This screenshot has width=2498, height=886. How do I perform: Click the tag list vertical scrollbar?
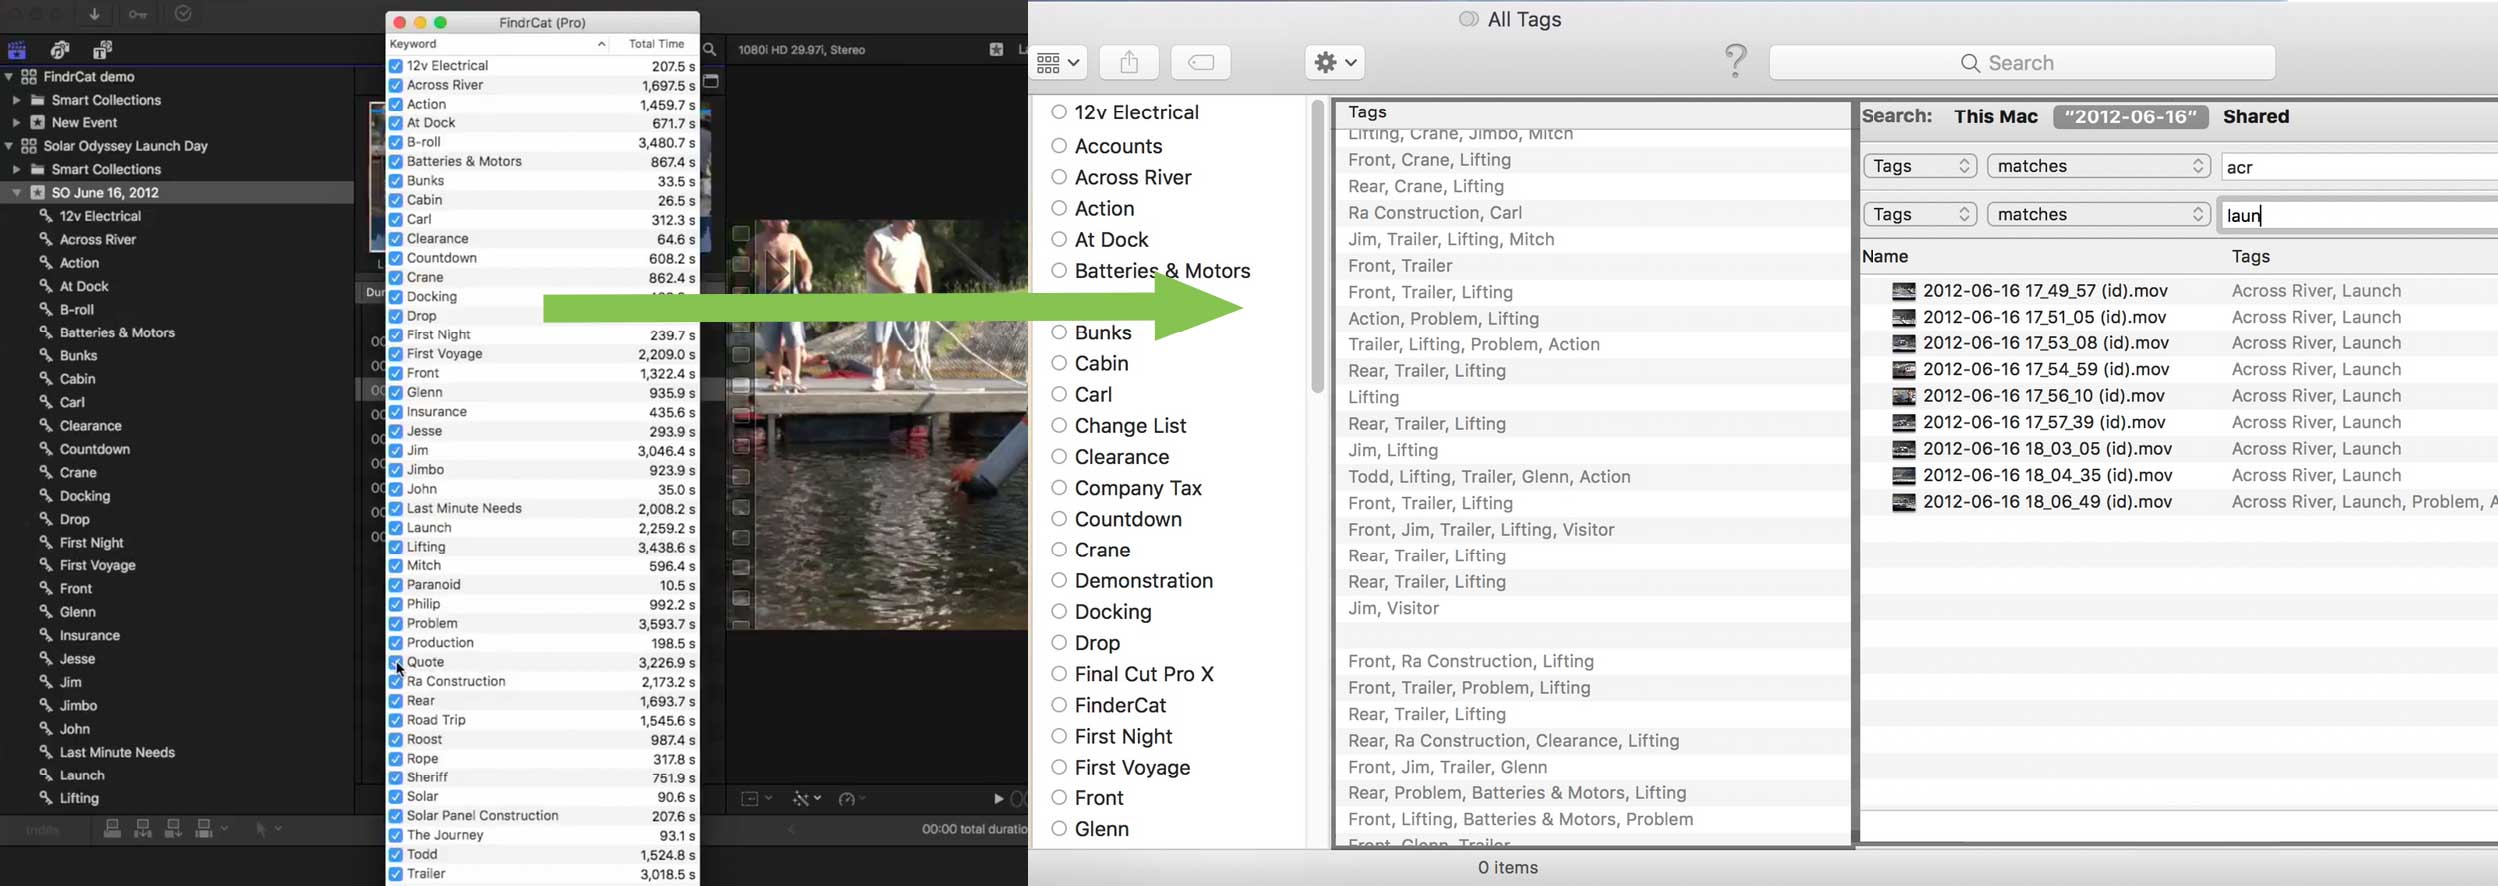pyautogui.click(x=1317, y=245)
